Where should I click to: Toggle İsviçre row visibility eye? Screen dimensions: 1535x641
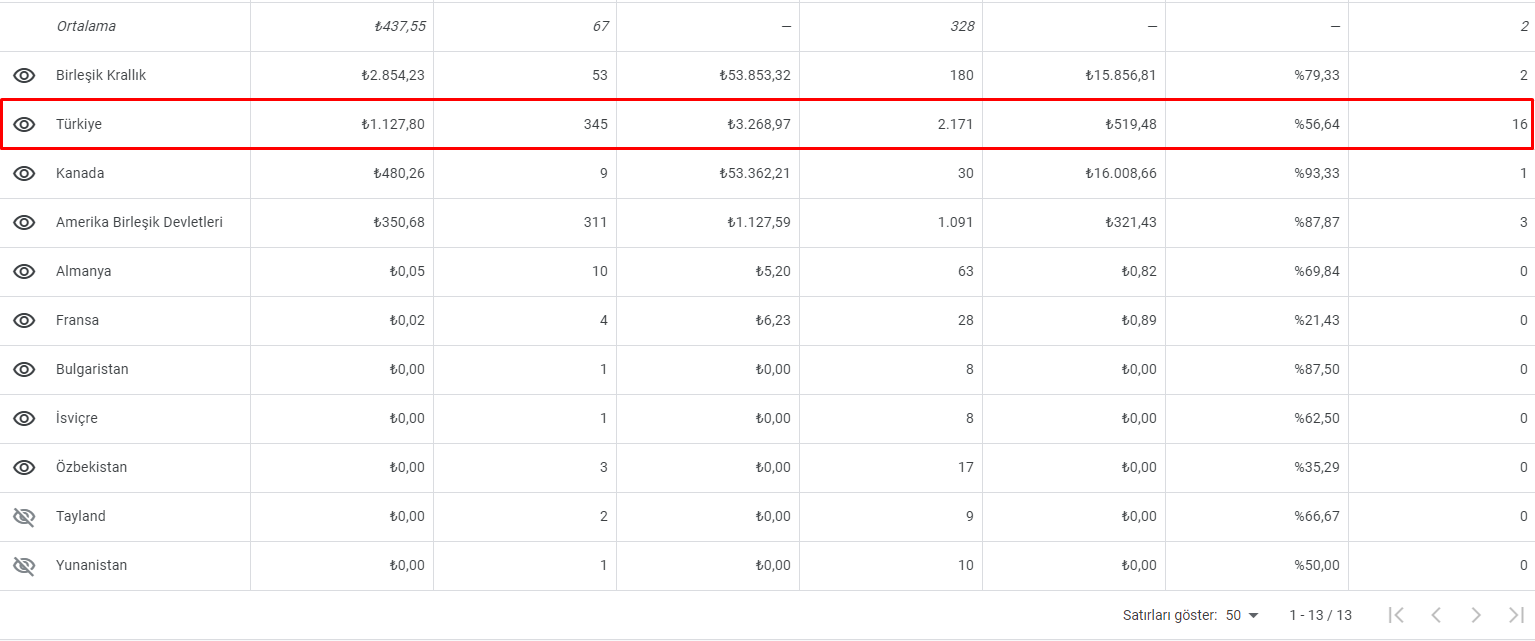tap(24, 418)
